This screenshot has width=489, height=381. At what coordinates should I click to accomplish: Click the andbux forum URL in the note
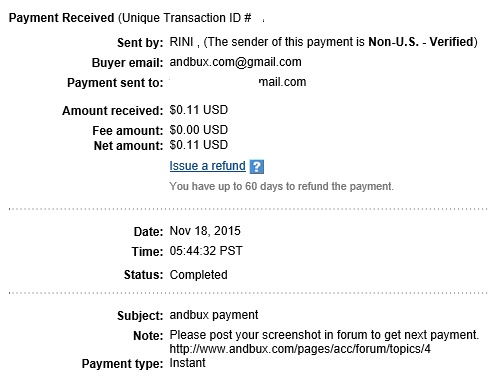[x=300, y=349]
